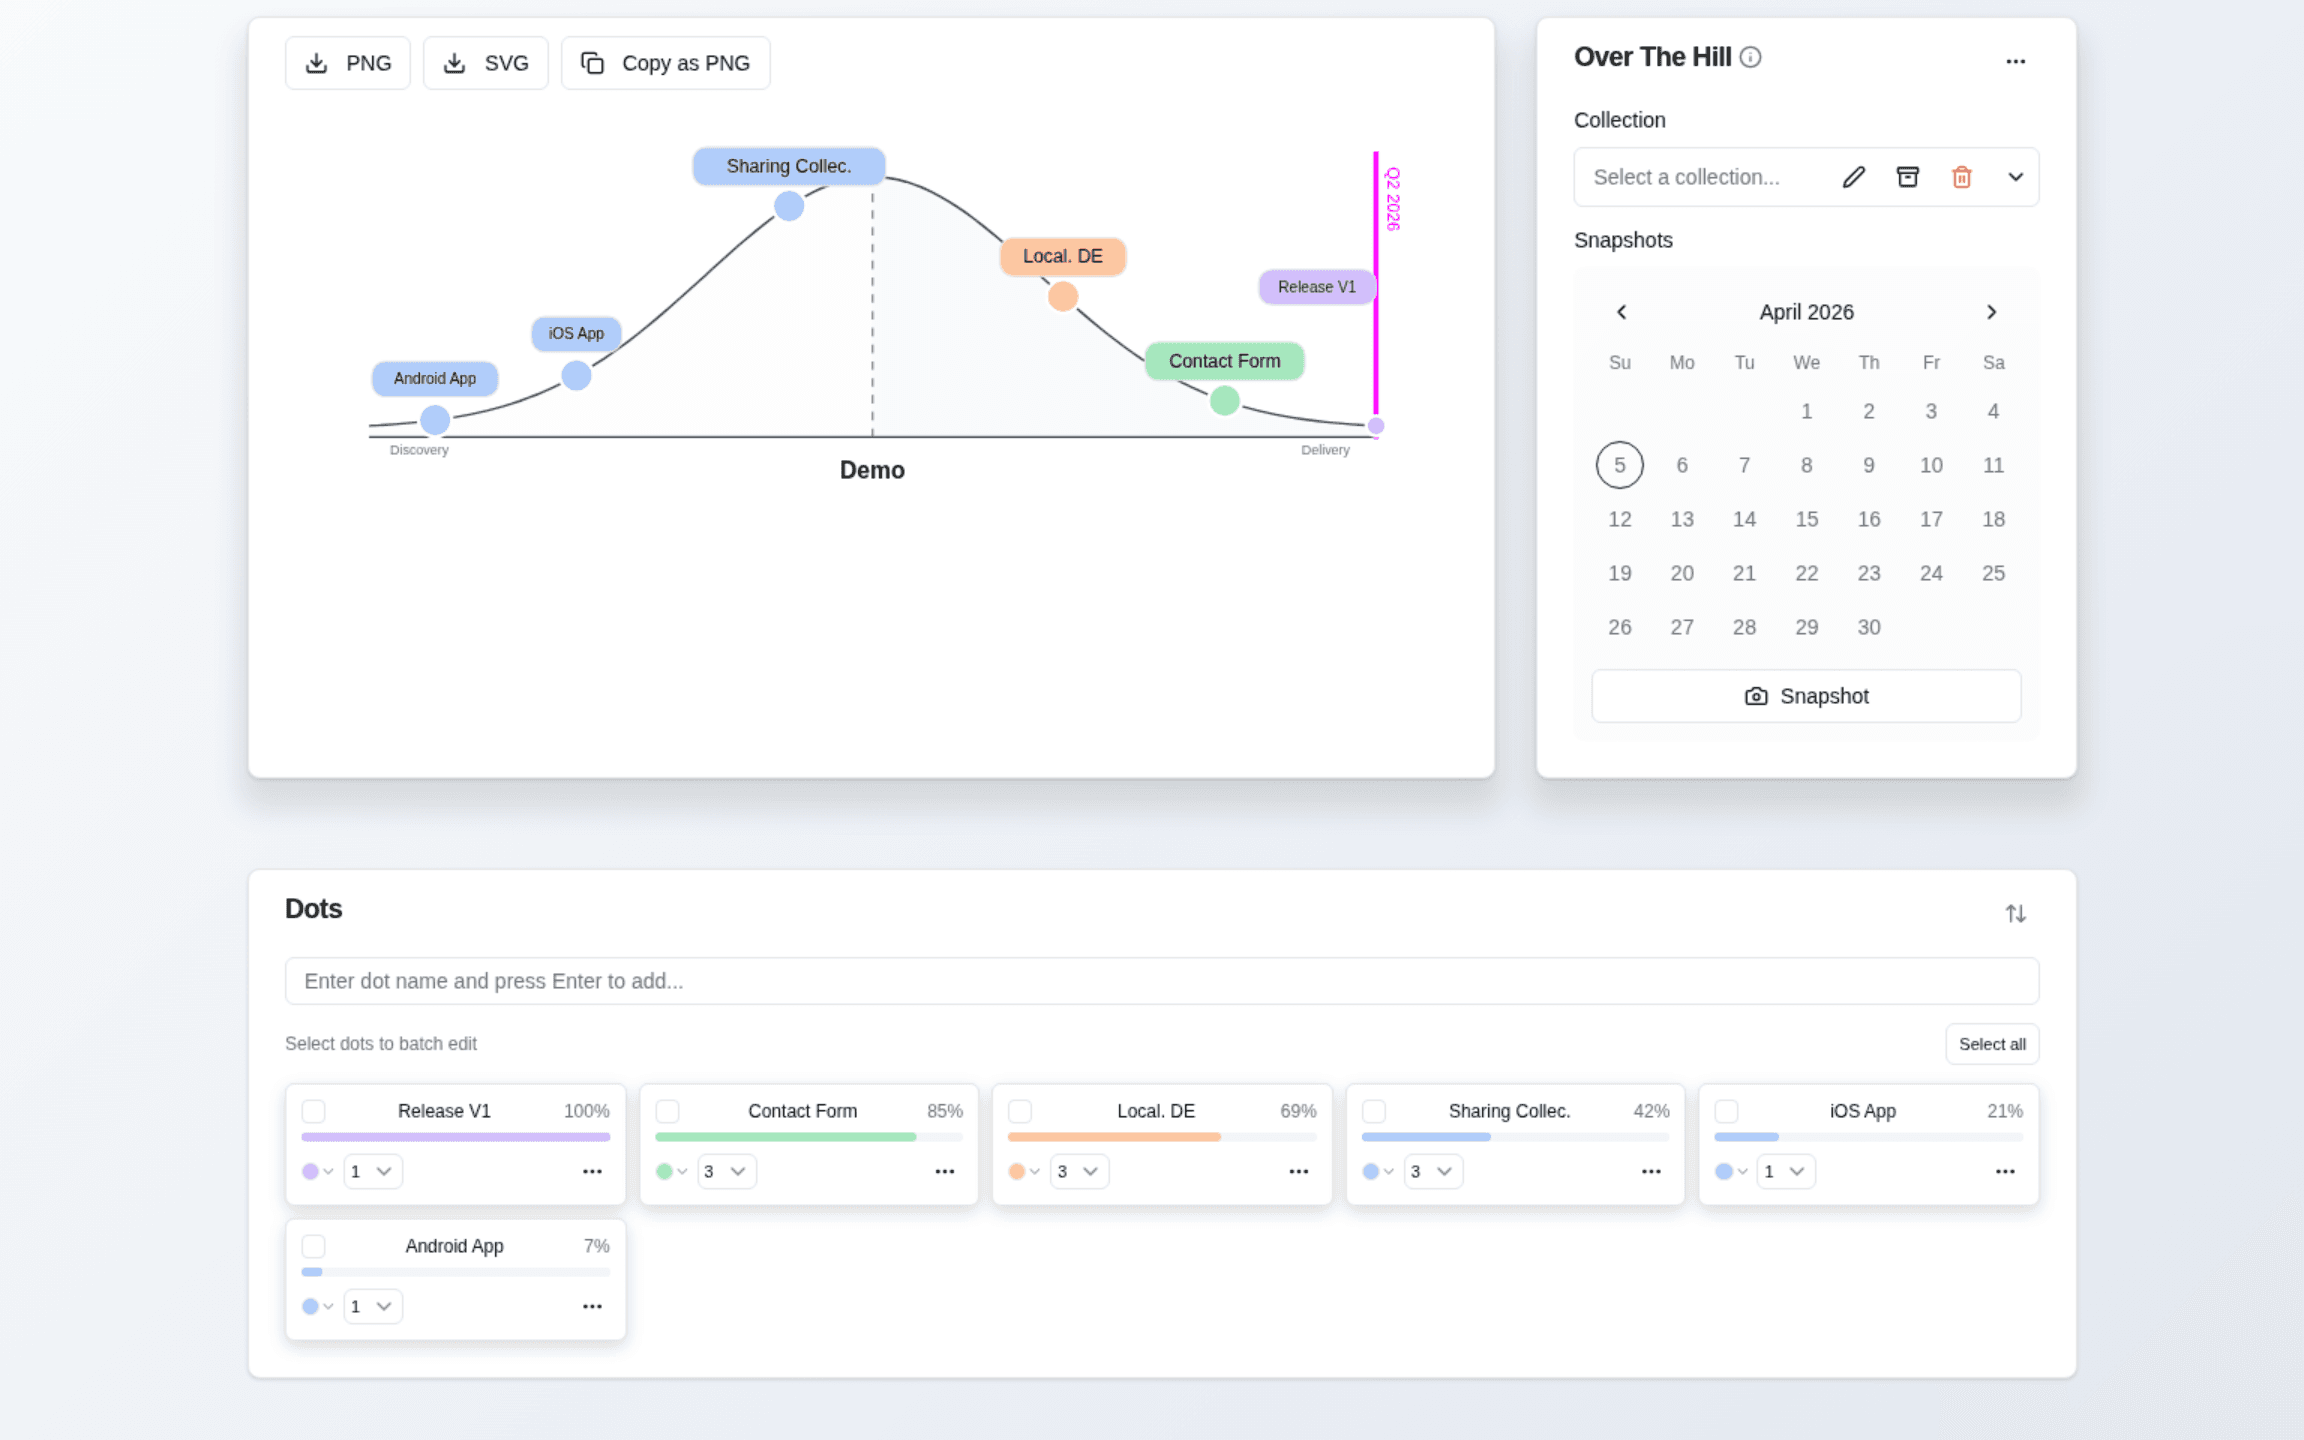Copy the chart as PNG
2304x1440 pixels.
click(x=665, y=63)
